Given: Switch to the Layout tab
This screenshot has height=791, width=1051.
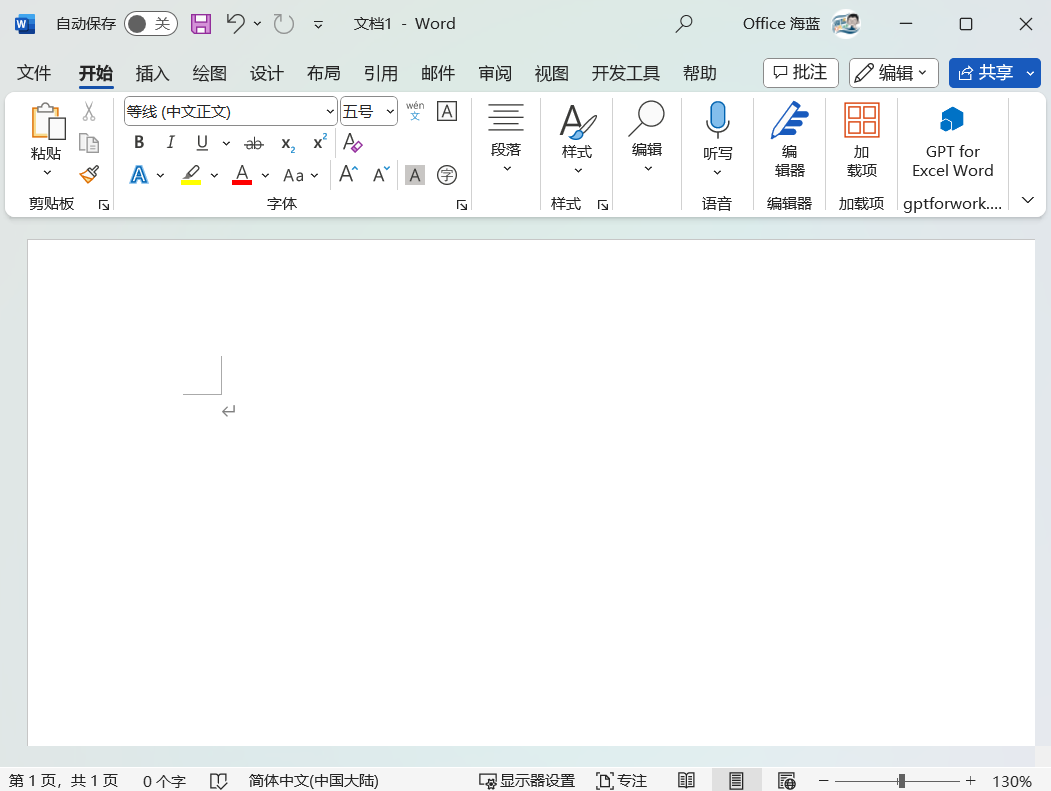Looking at the screenshot, I should [x=324, y=73].
